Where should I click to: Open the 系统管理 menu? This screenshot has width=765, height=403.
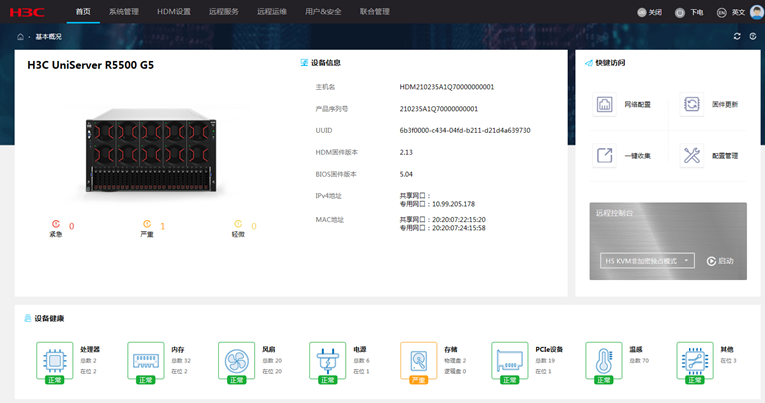coord(124,12)
